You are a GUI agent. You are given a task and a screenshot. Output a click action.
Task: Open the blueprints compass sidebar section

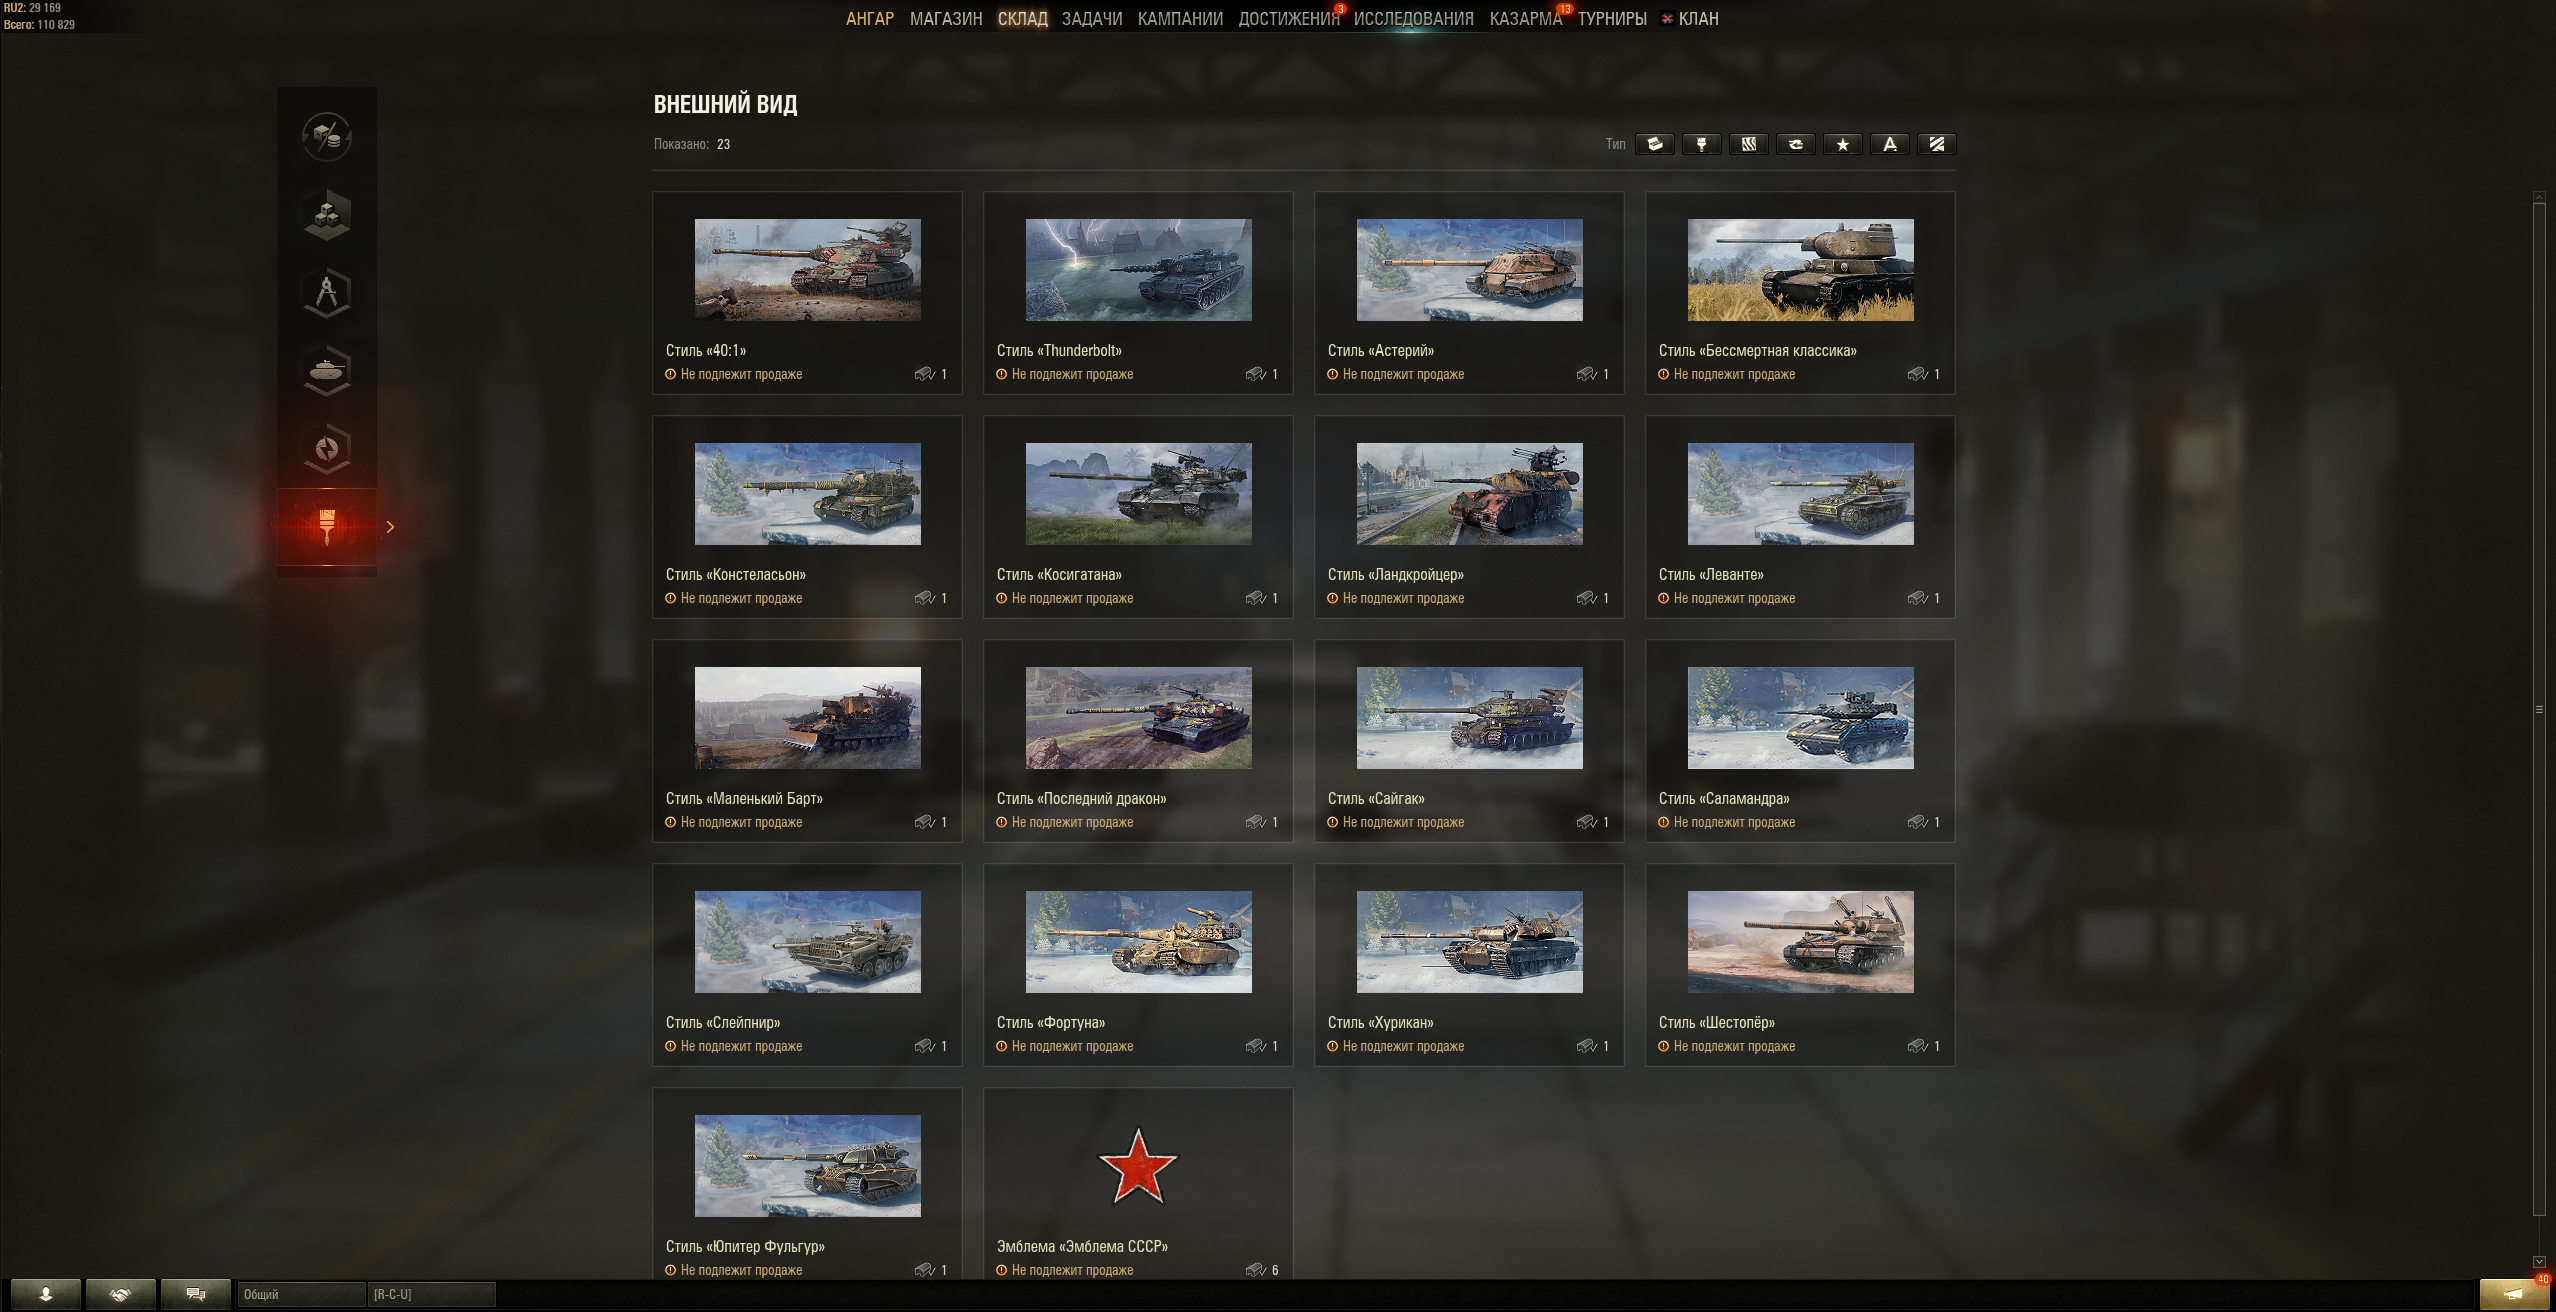click(x=327, y=292)
